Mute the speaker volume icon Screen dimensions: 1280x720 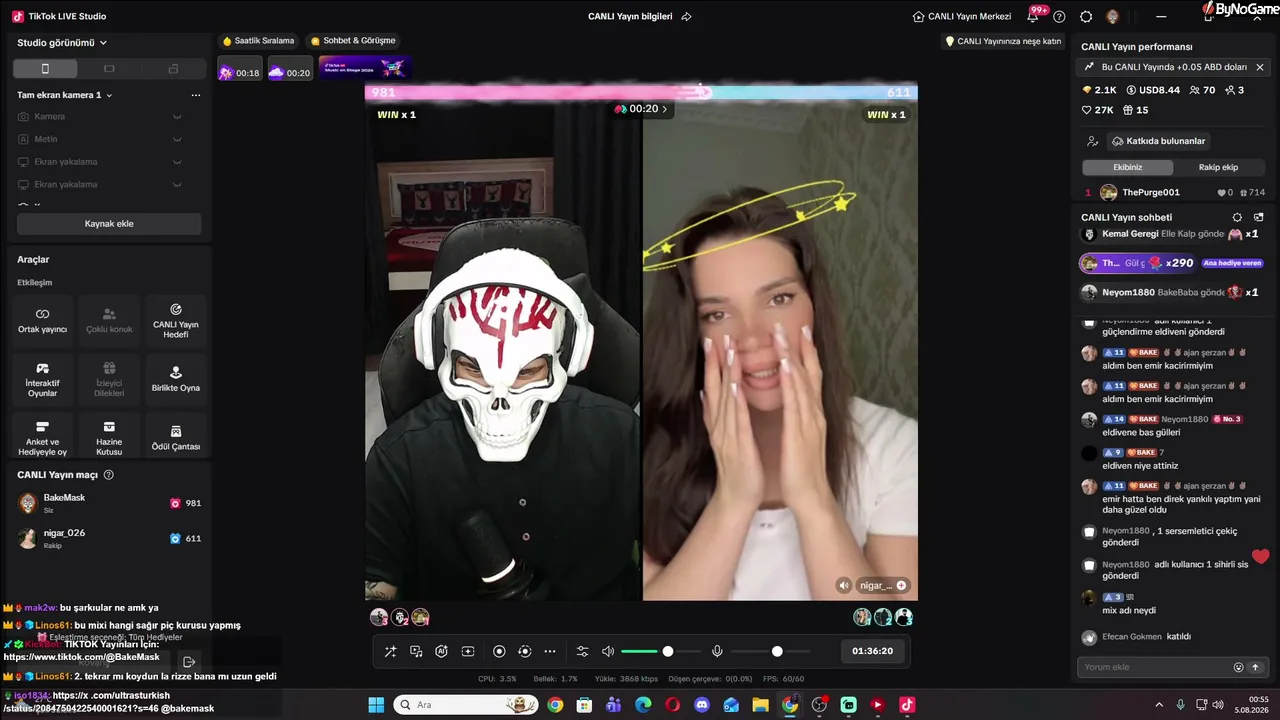pos(608,651)
